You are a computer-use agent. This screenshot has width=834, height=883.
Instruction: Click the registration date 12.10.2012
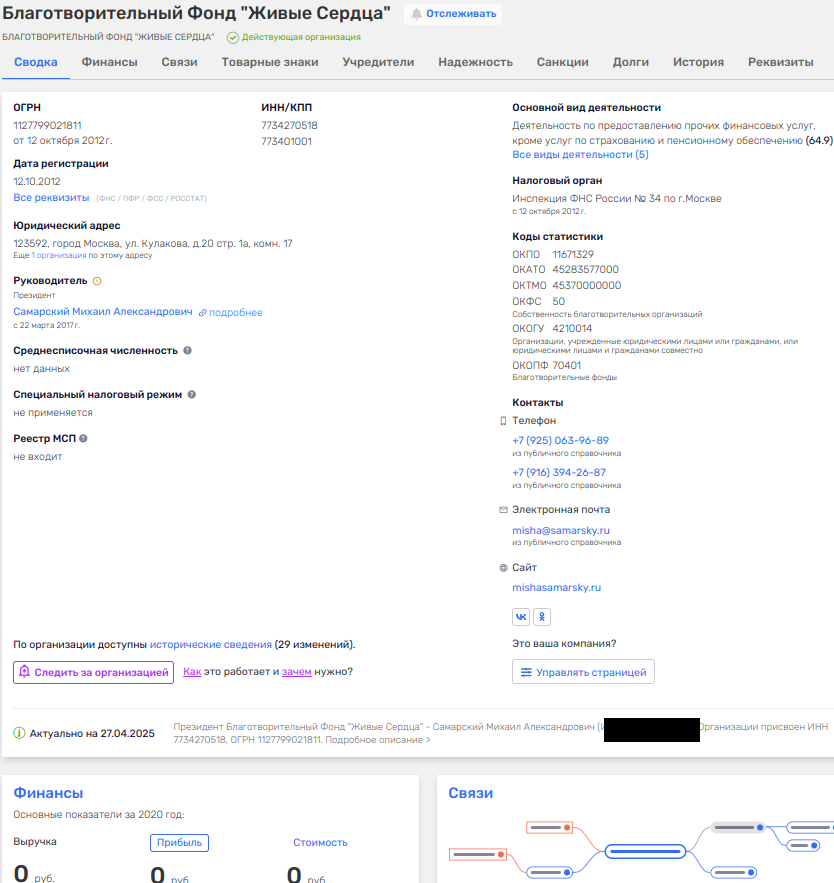[x=37, y=181]
